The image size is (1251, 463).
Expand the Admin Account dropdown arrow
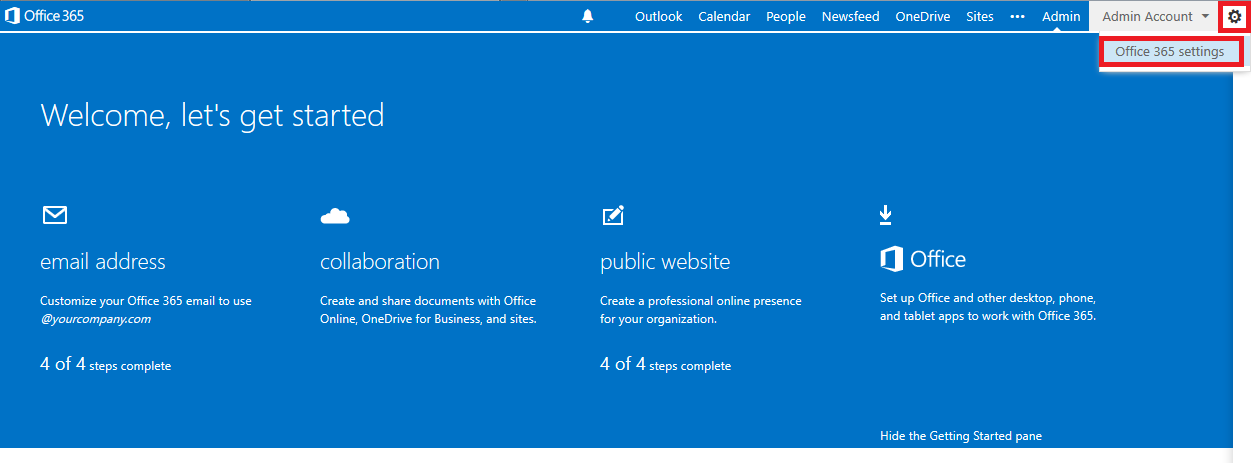[1206, 16]
